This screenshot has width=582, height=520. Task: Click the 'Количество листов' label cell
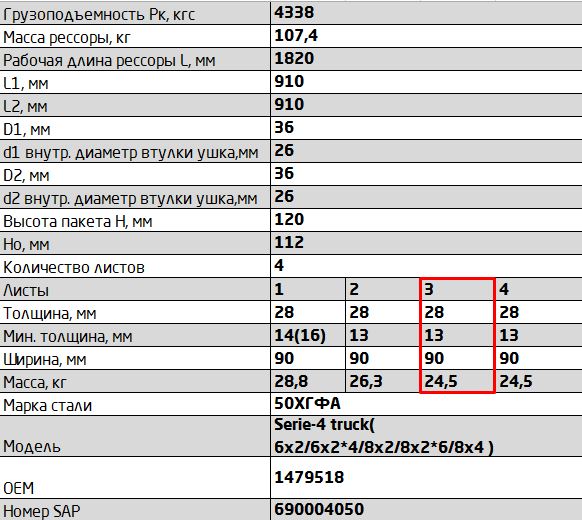point(135,266)
